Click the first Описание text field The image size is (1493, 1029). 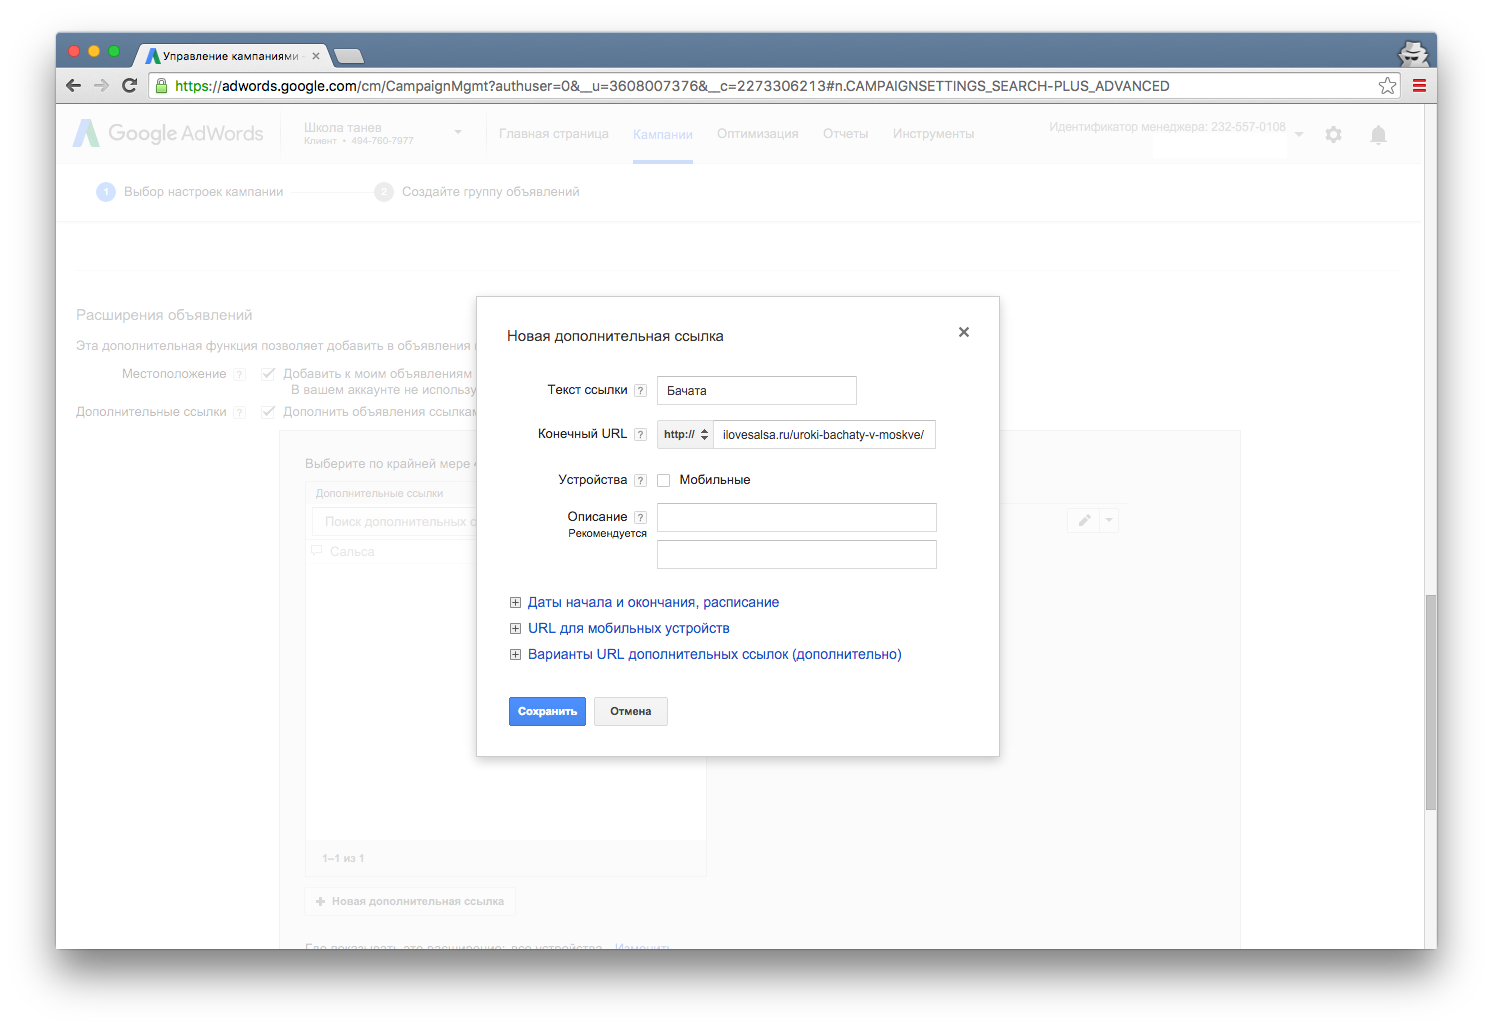797,518
